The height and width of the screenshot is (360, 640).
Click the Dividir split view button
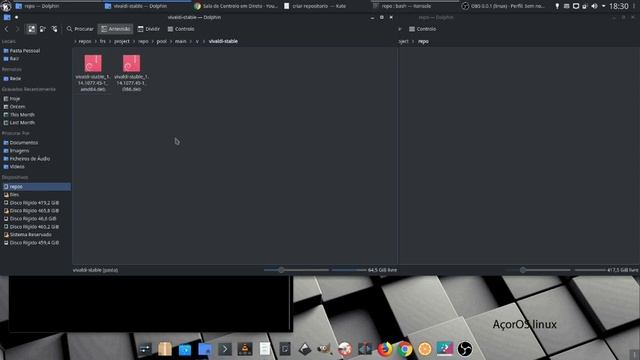click(149, 29)
